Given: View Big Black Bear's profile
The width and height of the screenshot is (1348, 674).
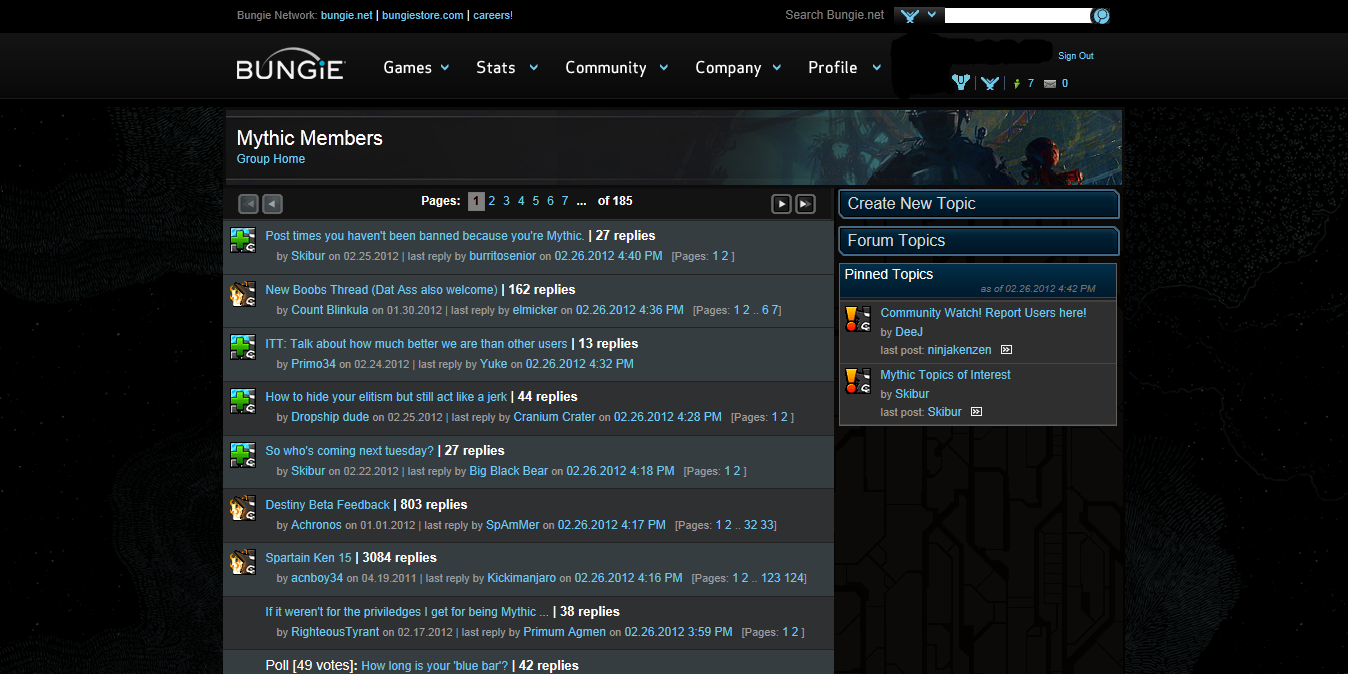Looking at the screenshot, I should coord(509,471).
